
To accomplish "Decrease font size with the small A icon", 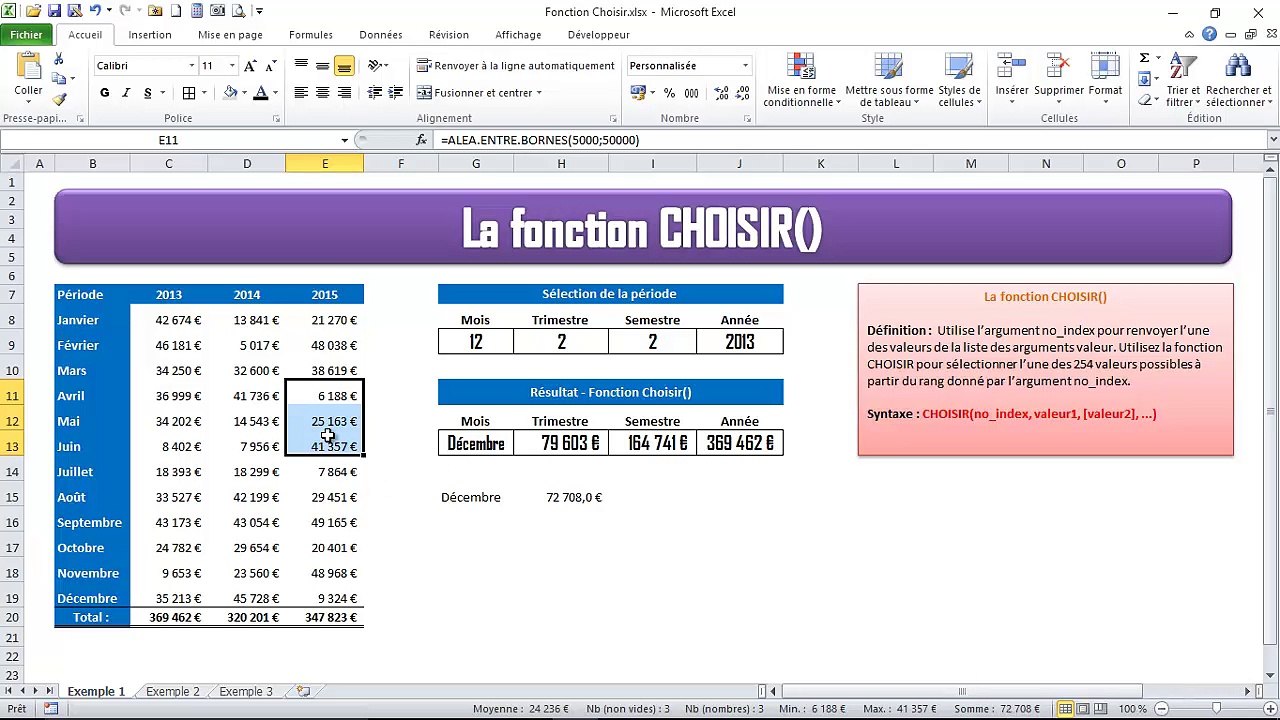I will coord(271,66).
